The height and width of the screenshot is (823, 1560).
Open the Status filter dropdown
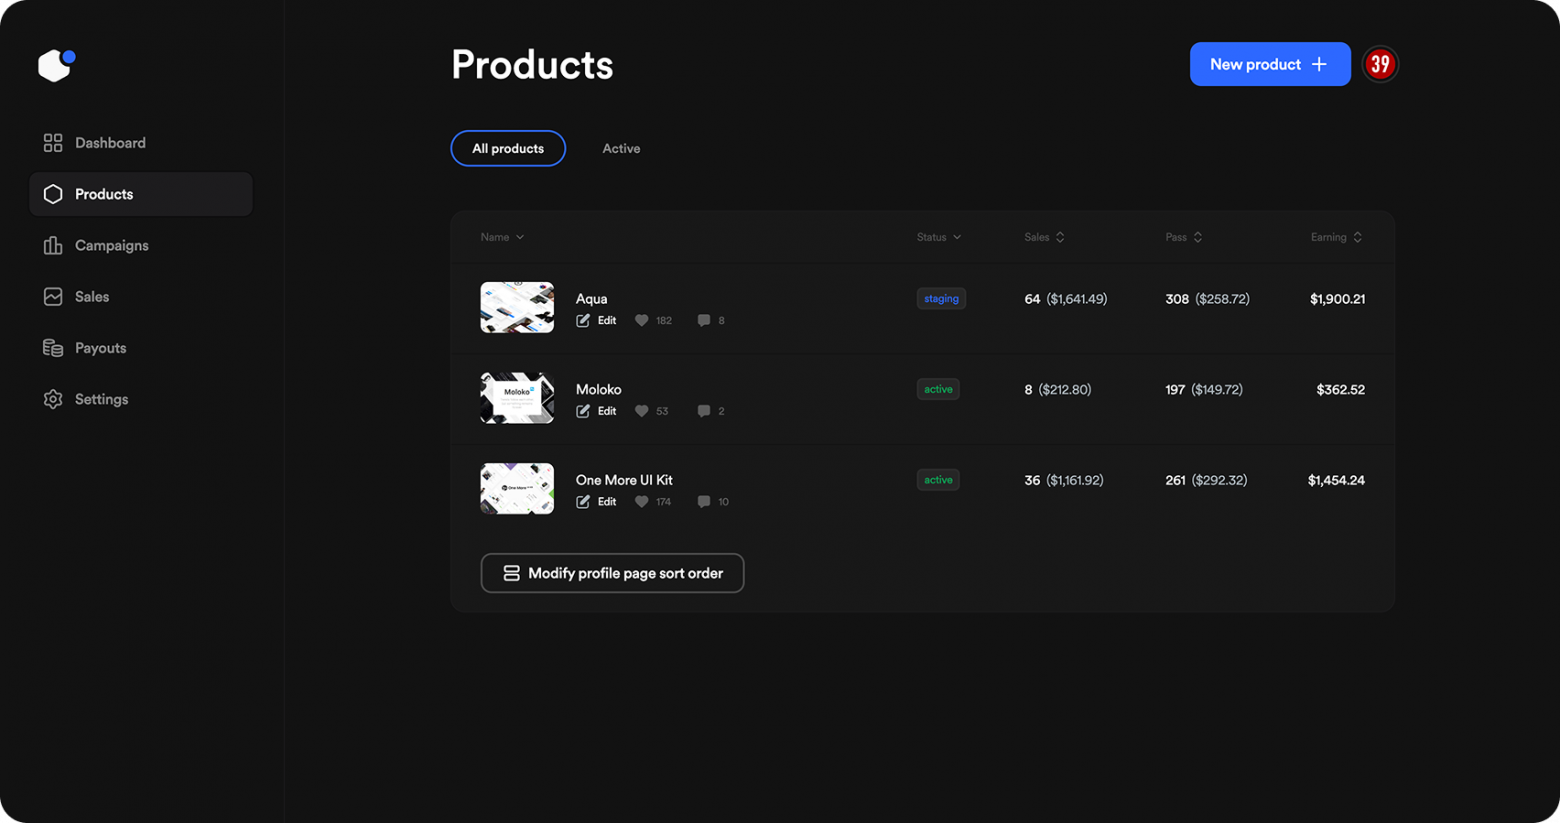pos(938,237)
